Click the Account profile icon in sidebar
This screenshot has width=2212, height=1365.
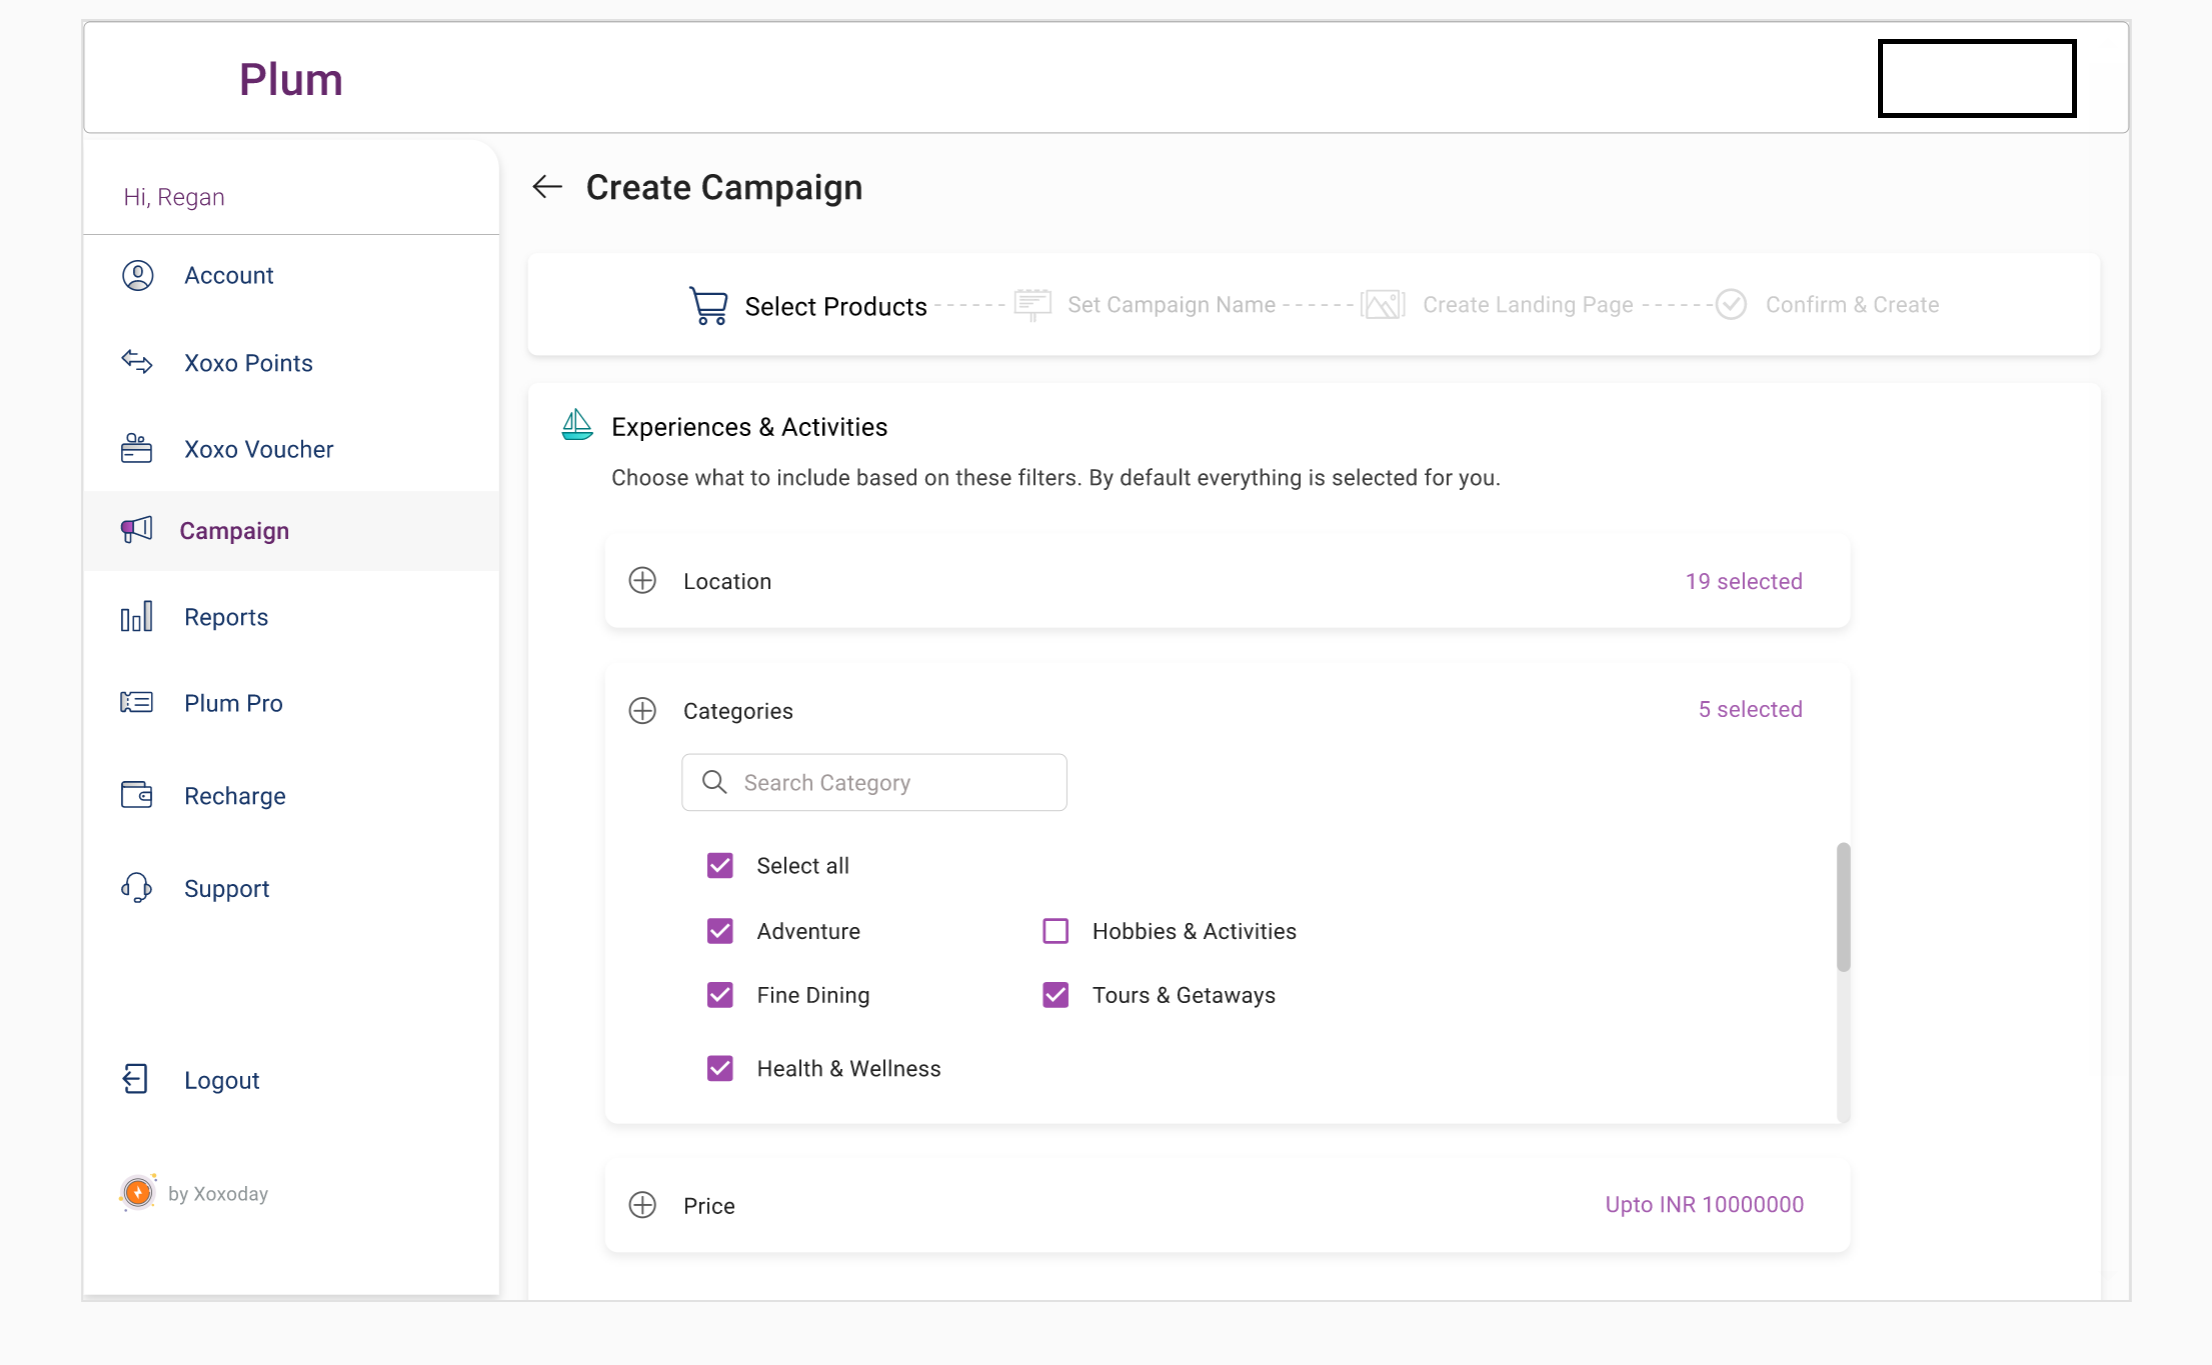point(137,275)
